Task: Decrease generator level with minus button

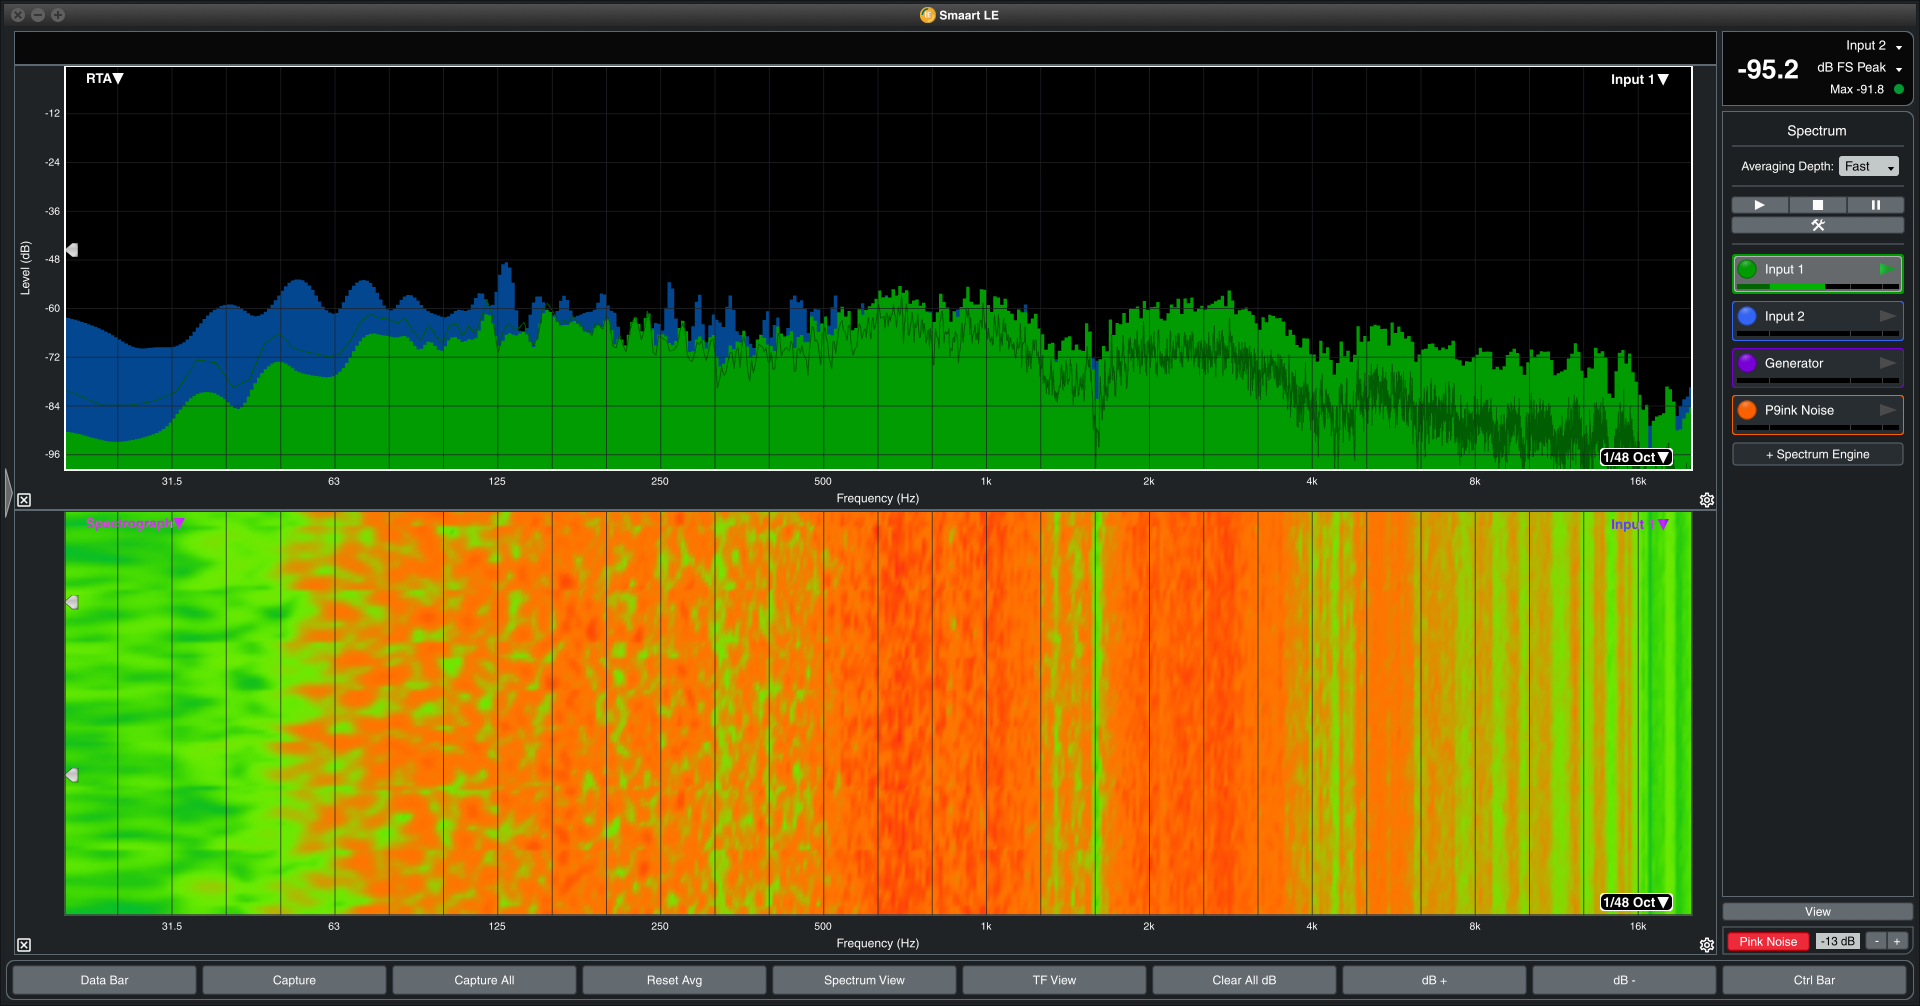Action: 1877,941
